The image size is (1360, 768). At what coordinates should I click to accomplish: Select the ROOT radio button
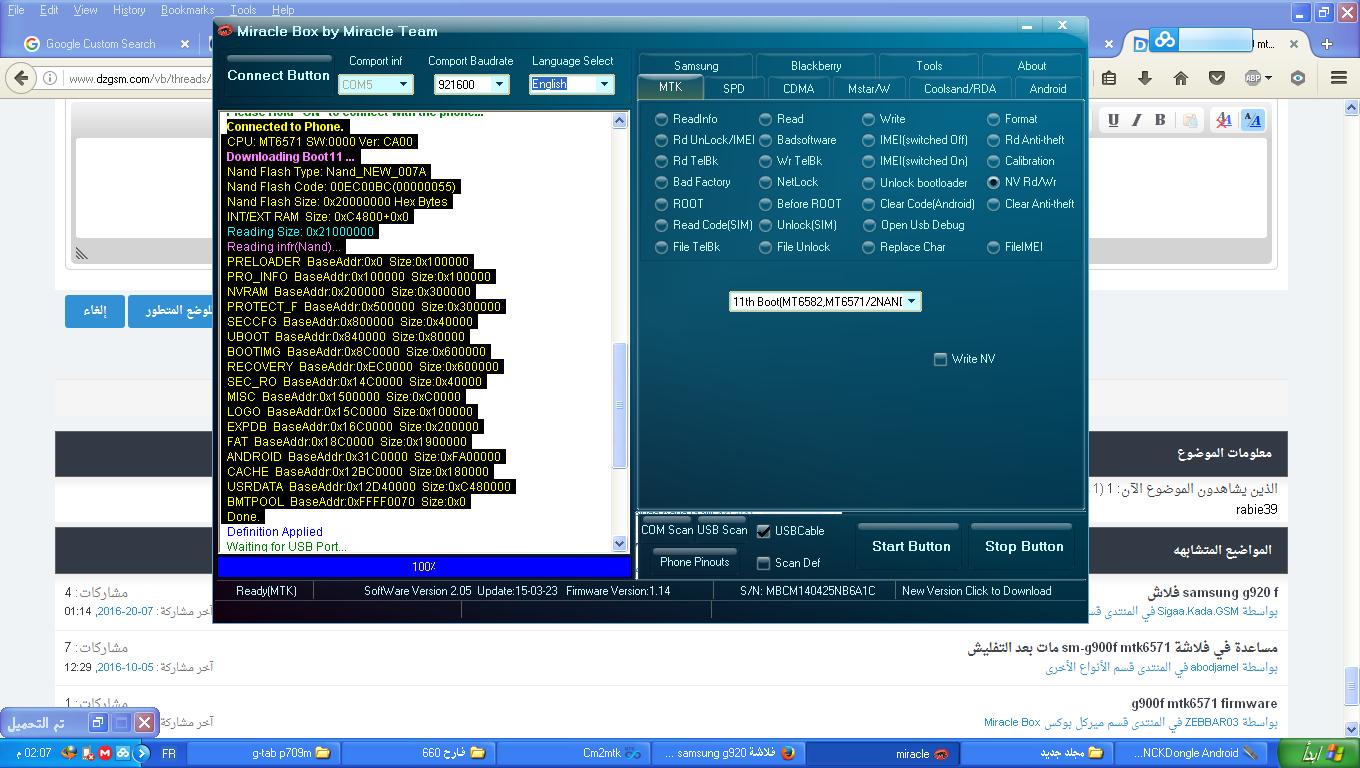pyautogui.click(x=661, y=204)
